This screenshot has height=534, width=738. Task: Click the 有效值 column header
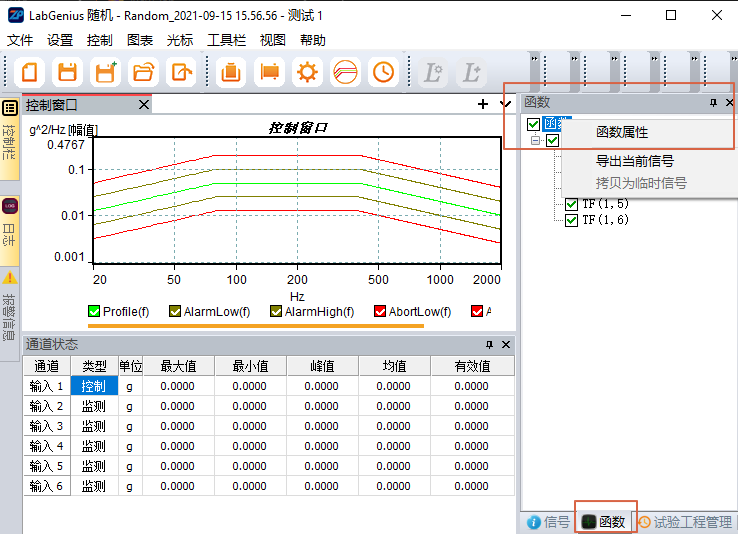click(473, 366)
